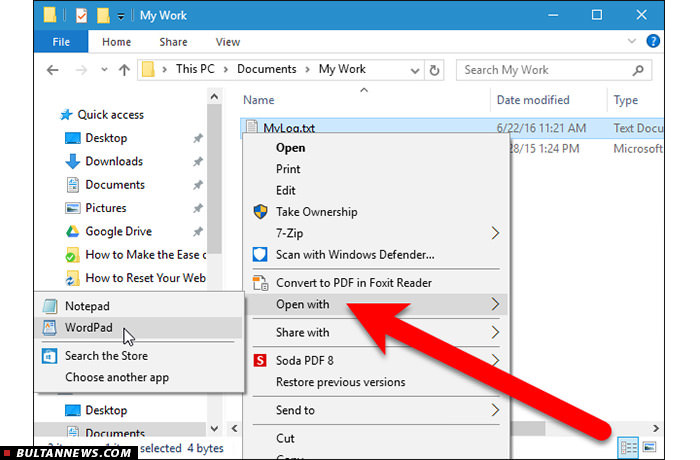
Task: Choose Print in the context menu
Action: click(288, 169)
